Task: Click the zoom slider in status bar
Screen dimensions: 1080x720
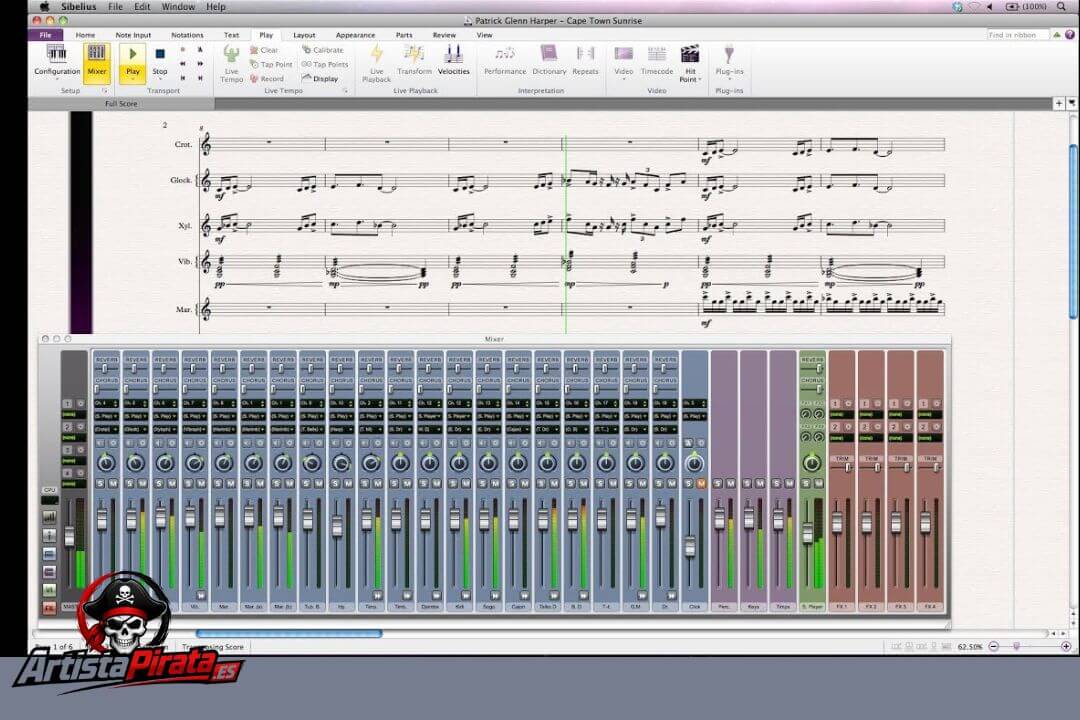Action: coord(1017,646)
